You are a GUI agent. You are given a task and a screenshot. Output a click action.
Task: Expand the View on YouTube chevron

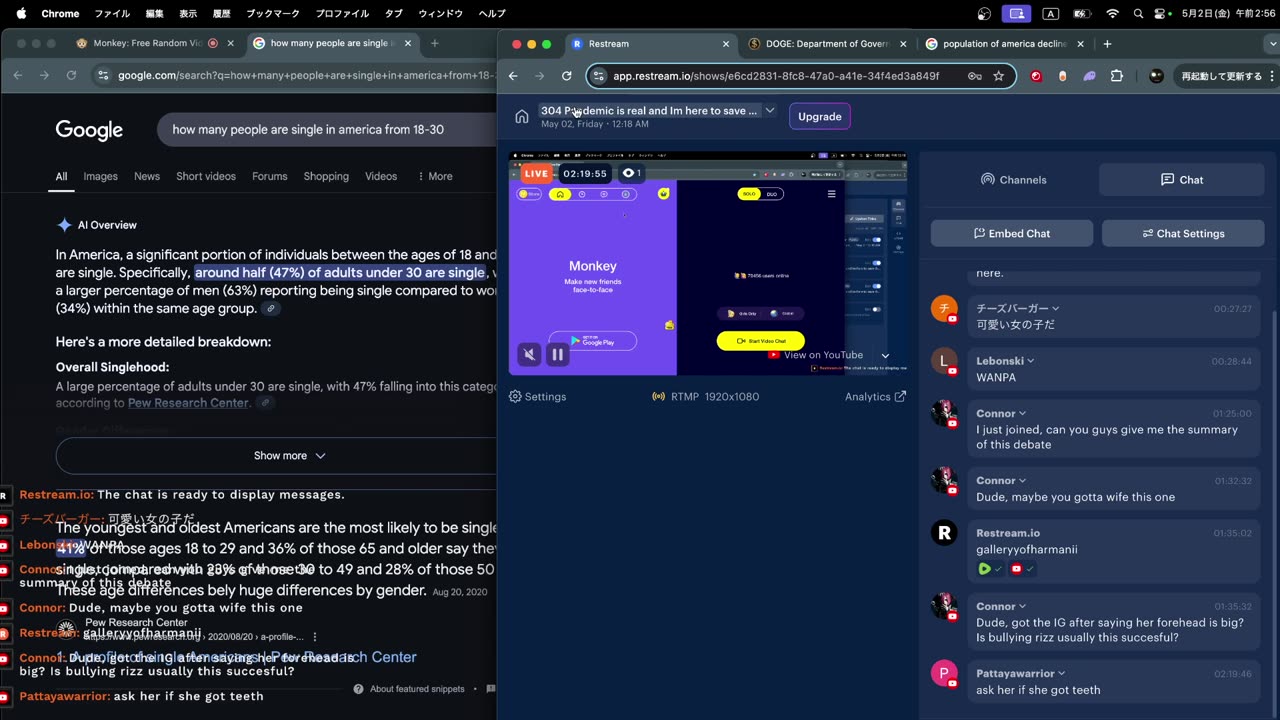885,355
